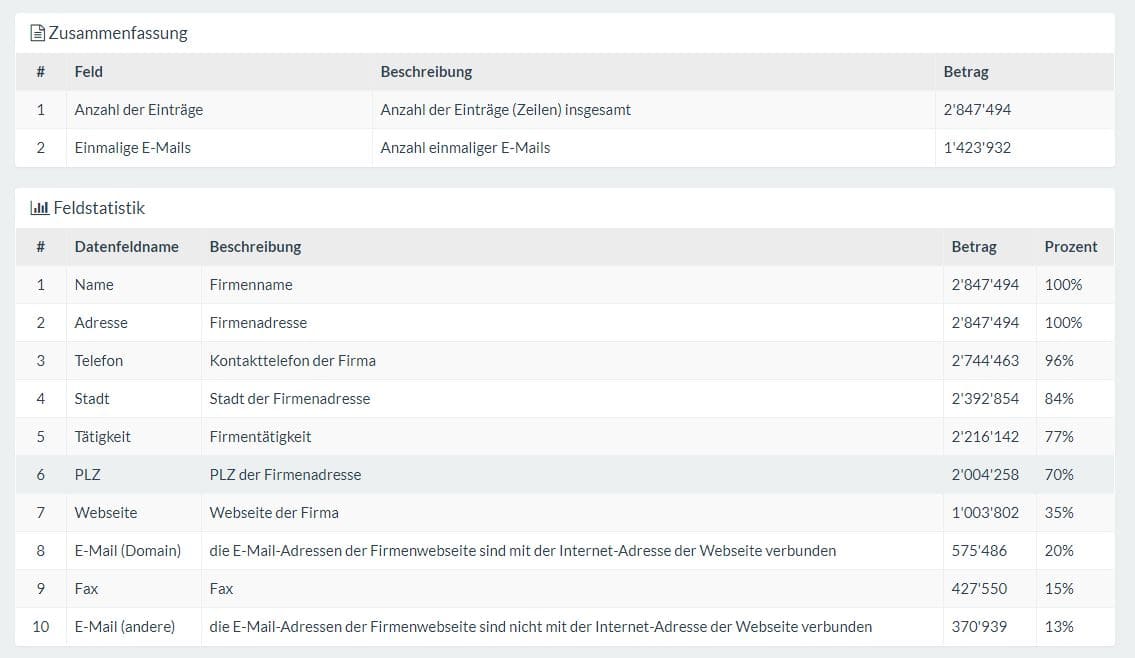Click the document icon beside Zusammenfassung
Image resolution: width=1135 pixels, height=658 pixels.
click(x=38, y=33)
